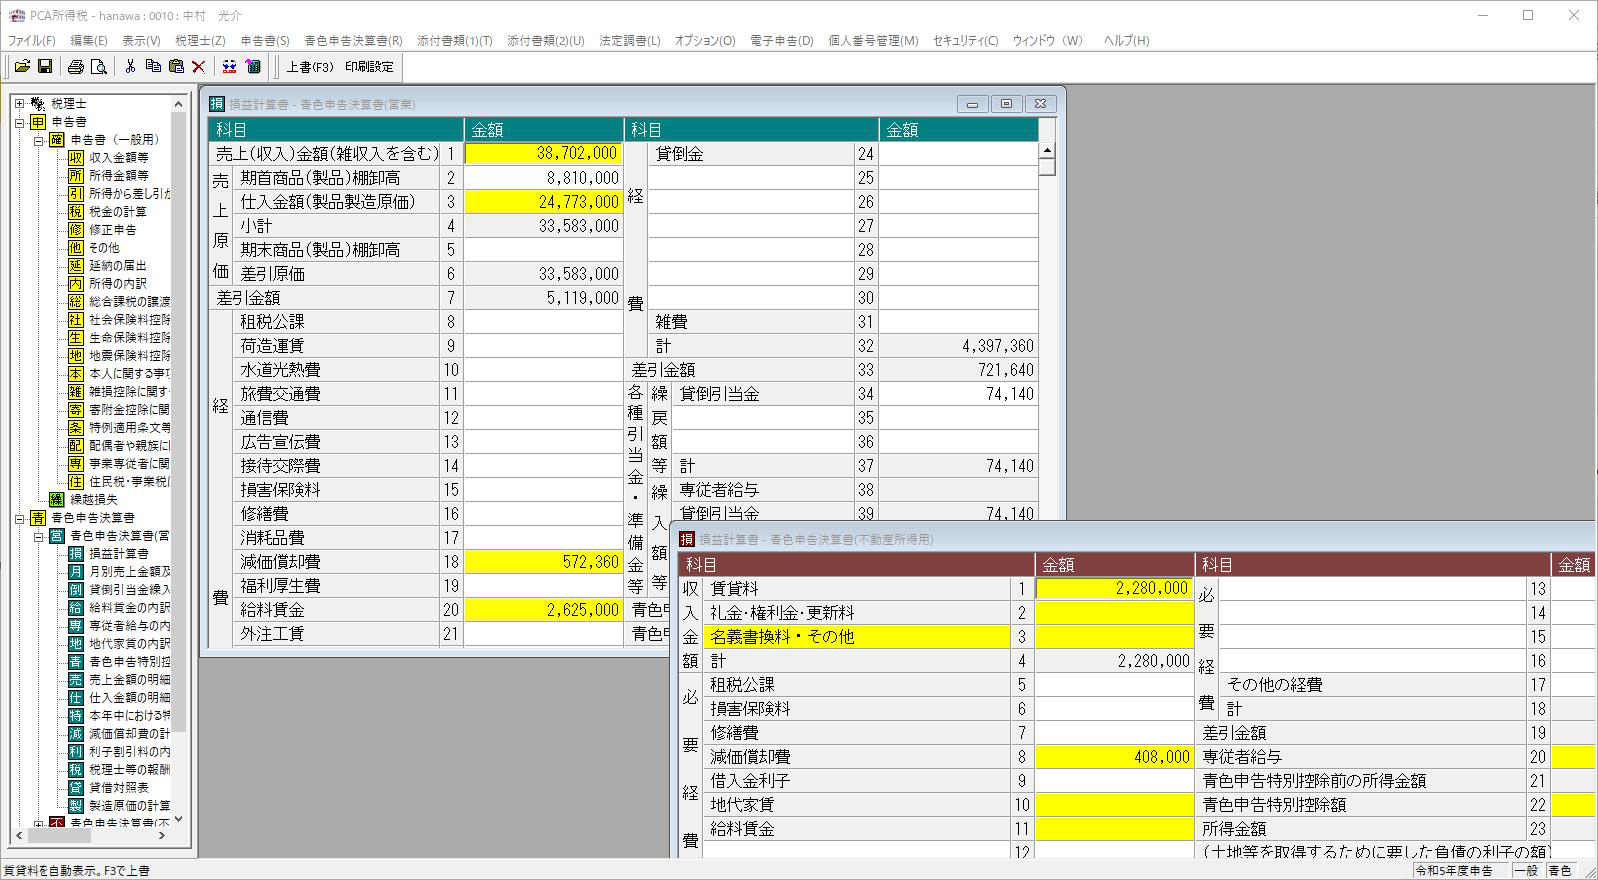Select 製造原価の計算 tree item

pyautogui.click(x=130, y=805)
